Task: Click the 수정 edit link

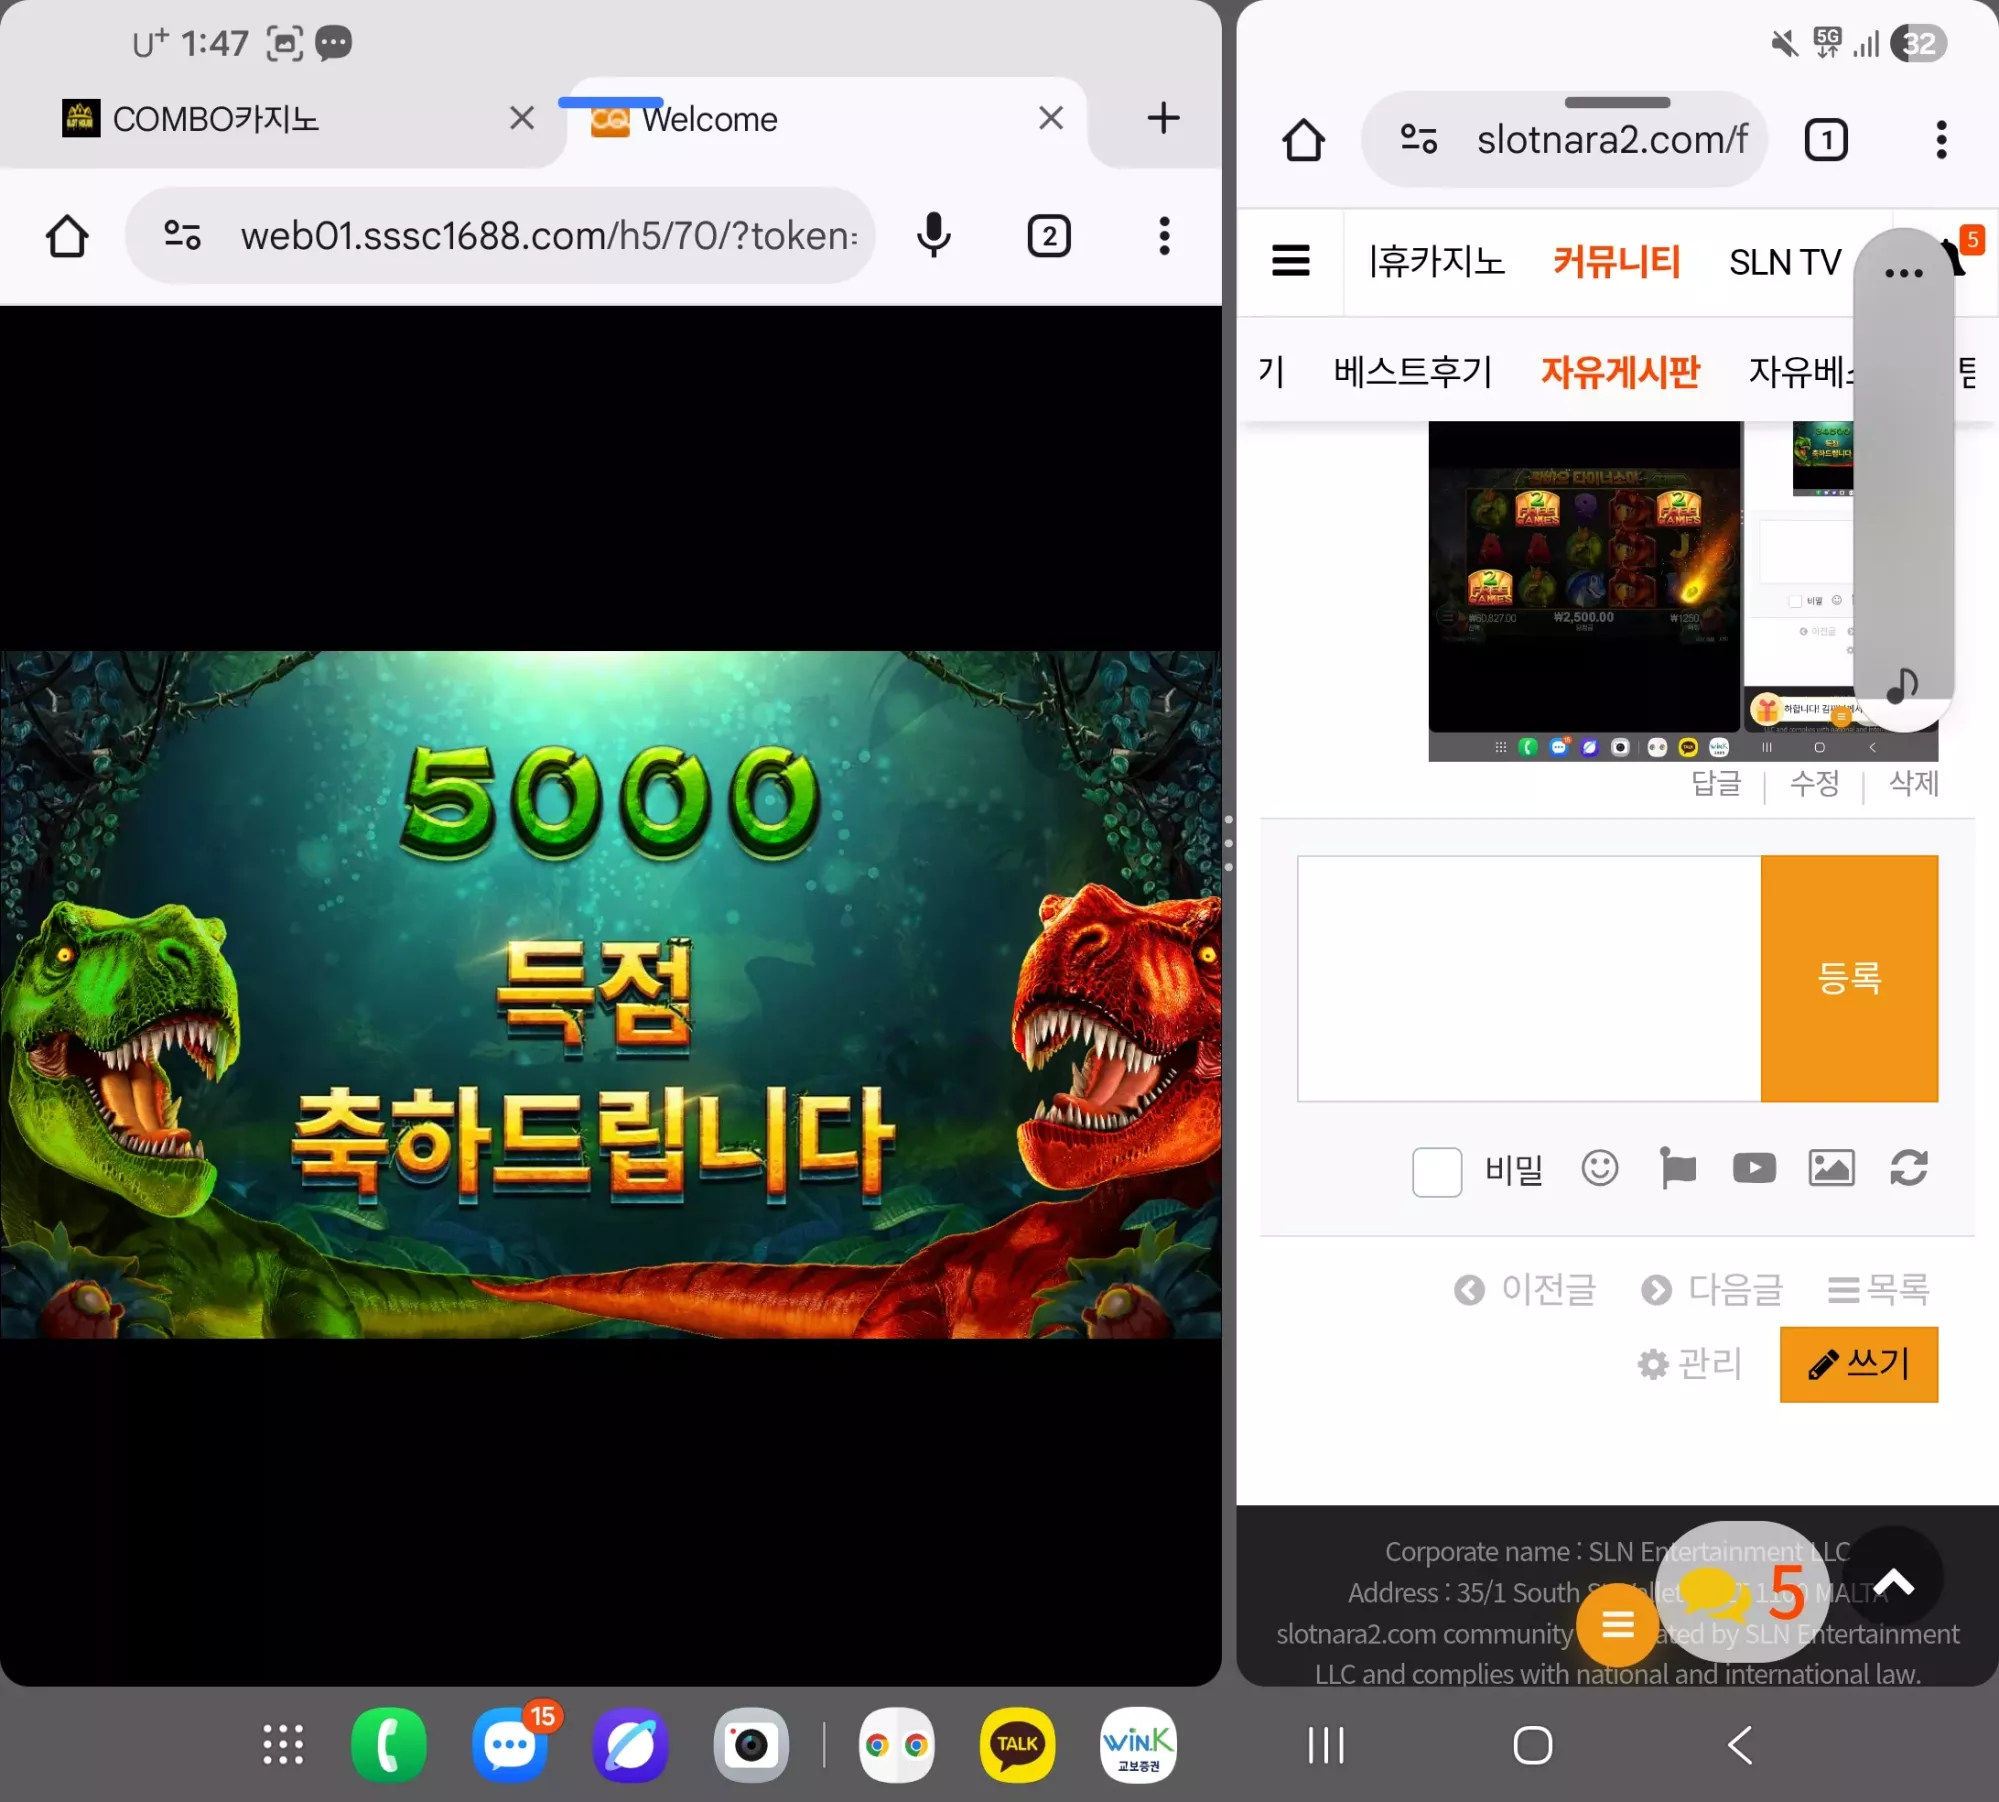Action: click(x=1814, y=783)
